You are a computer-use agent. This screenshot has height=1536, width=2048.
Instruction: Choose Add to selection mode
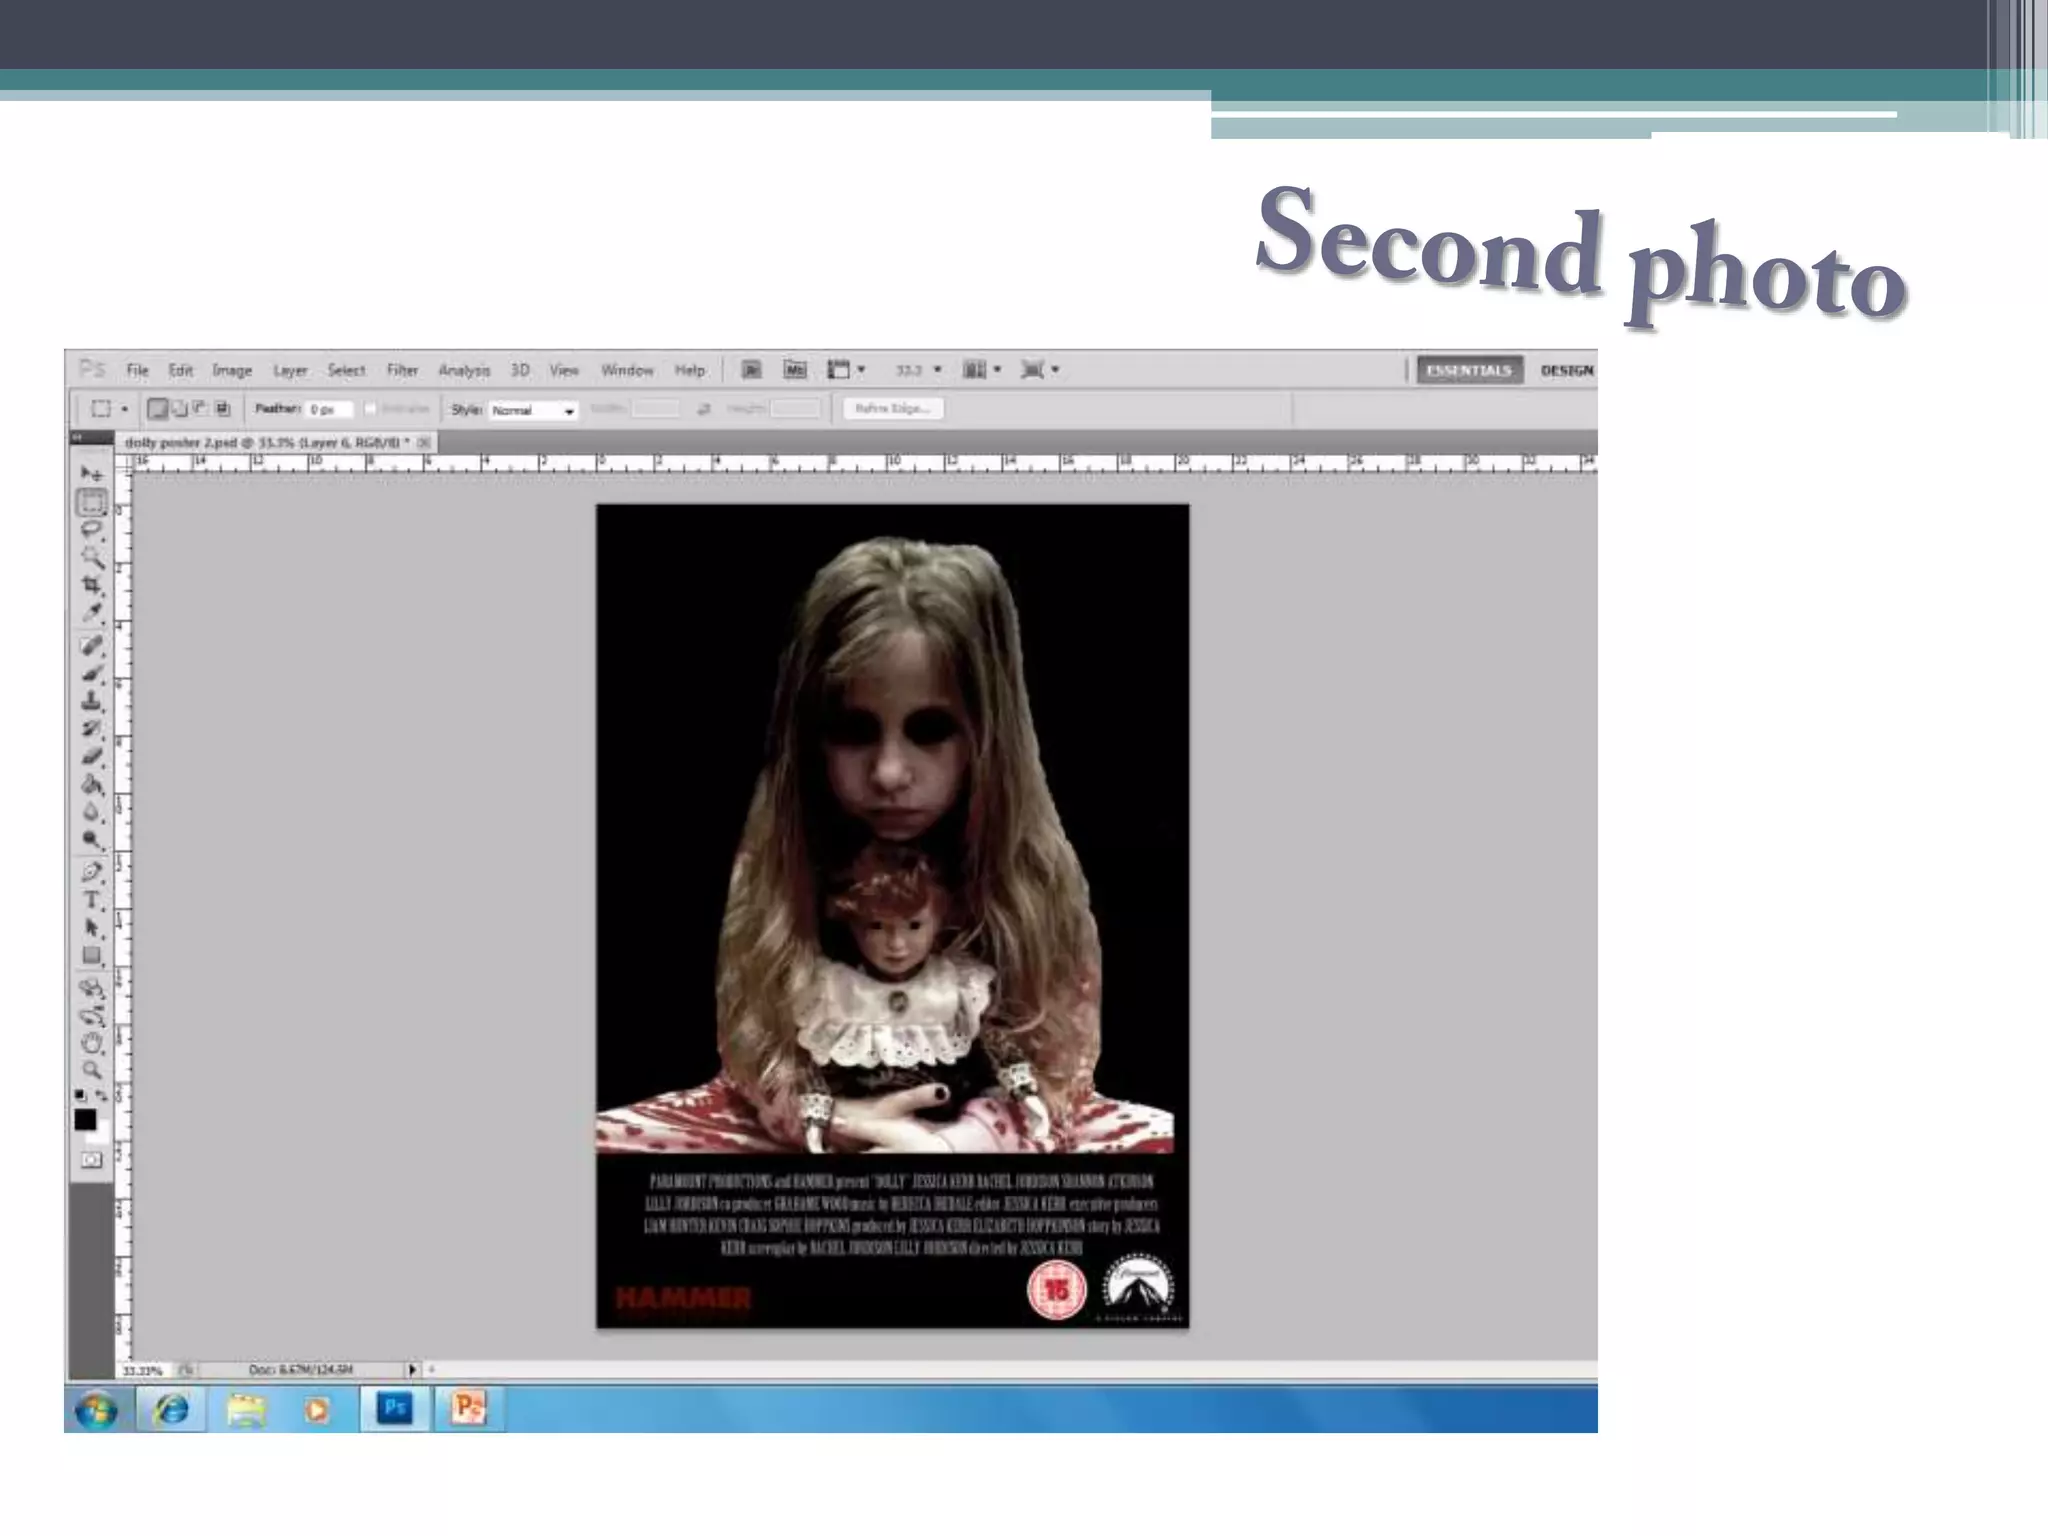click(179, 409)
